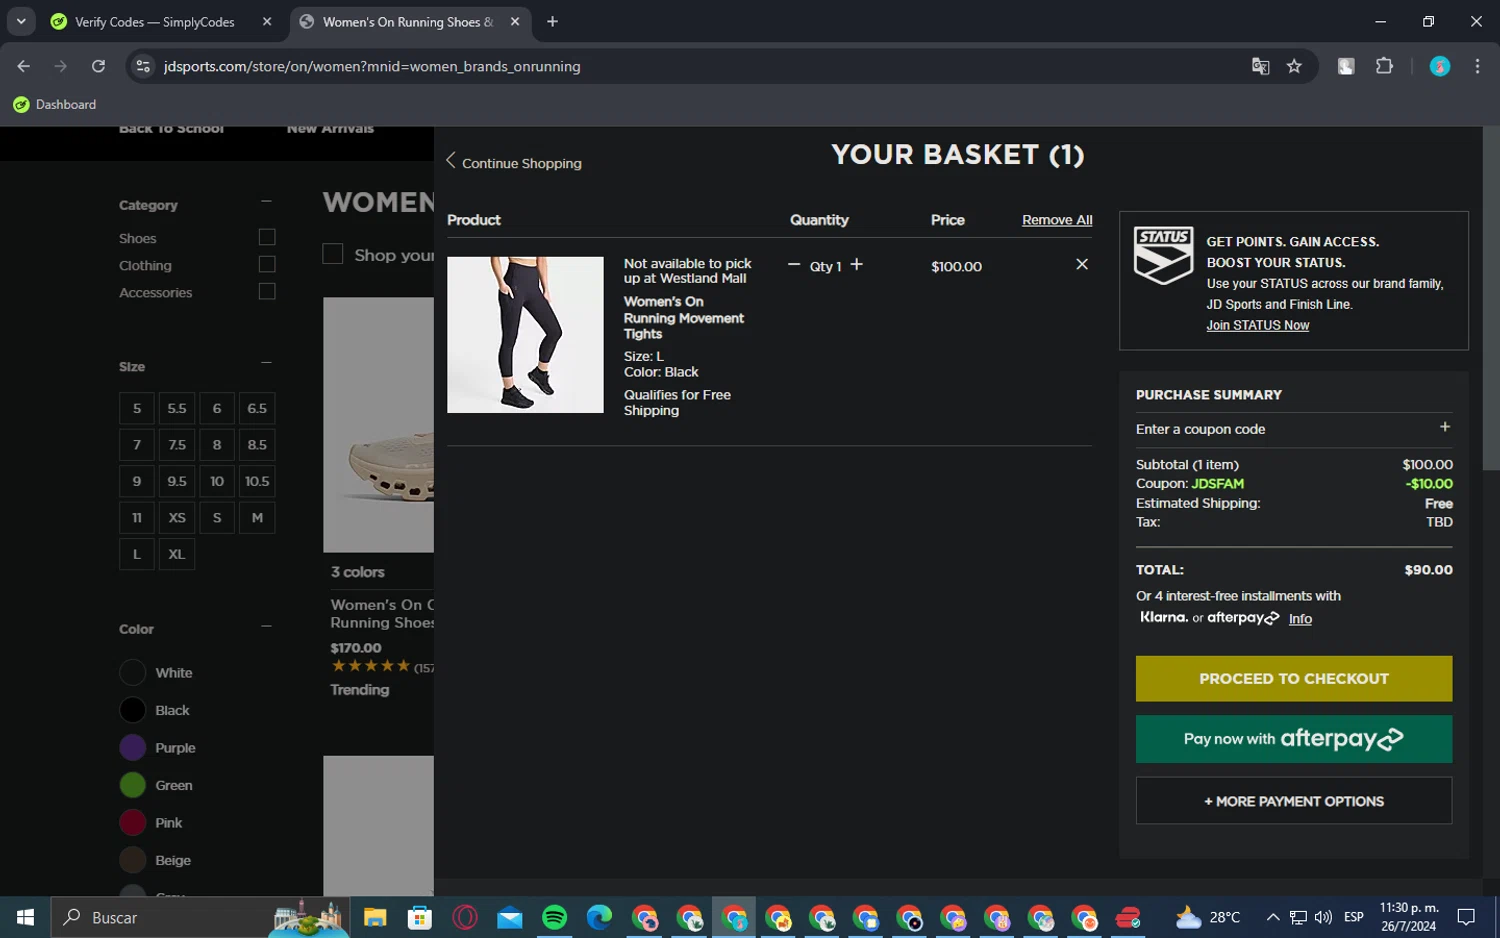Check the Shoes category checkbox
1500x938 pixels.
(x=267, y=237)
